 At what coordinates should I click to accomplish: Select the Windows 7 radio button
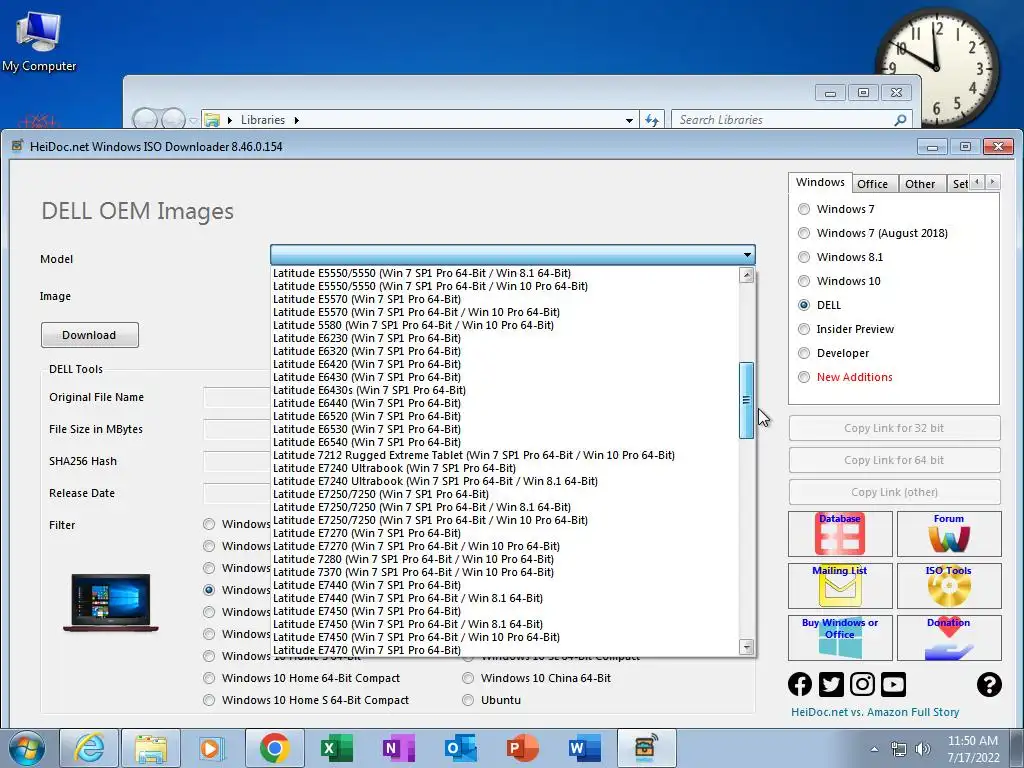(x=804, y=209)
